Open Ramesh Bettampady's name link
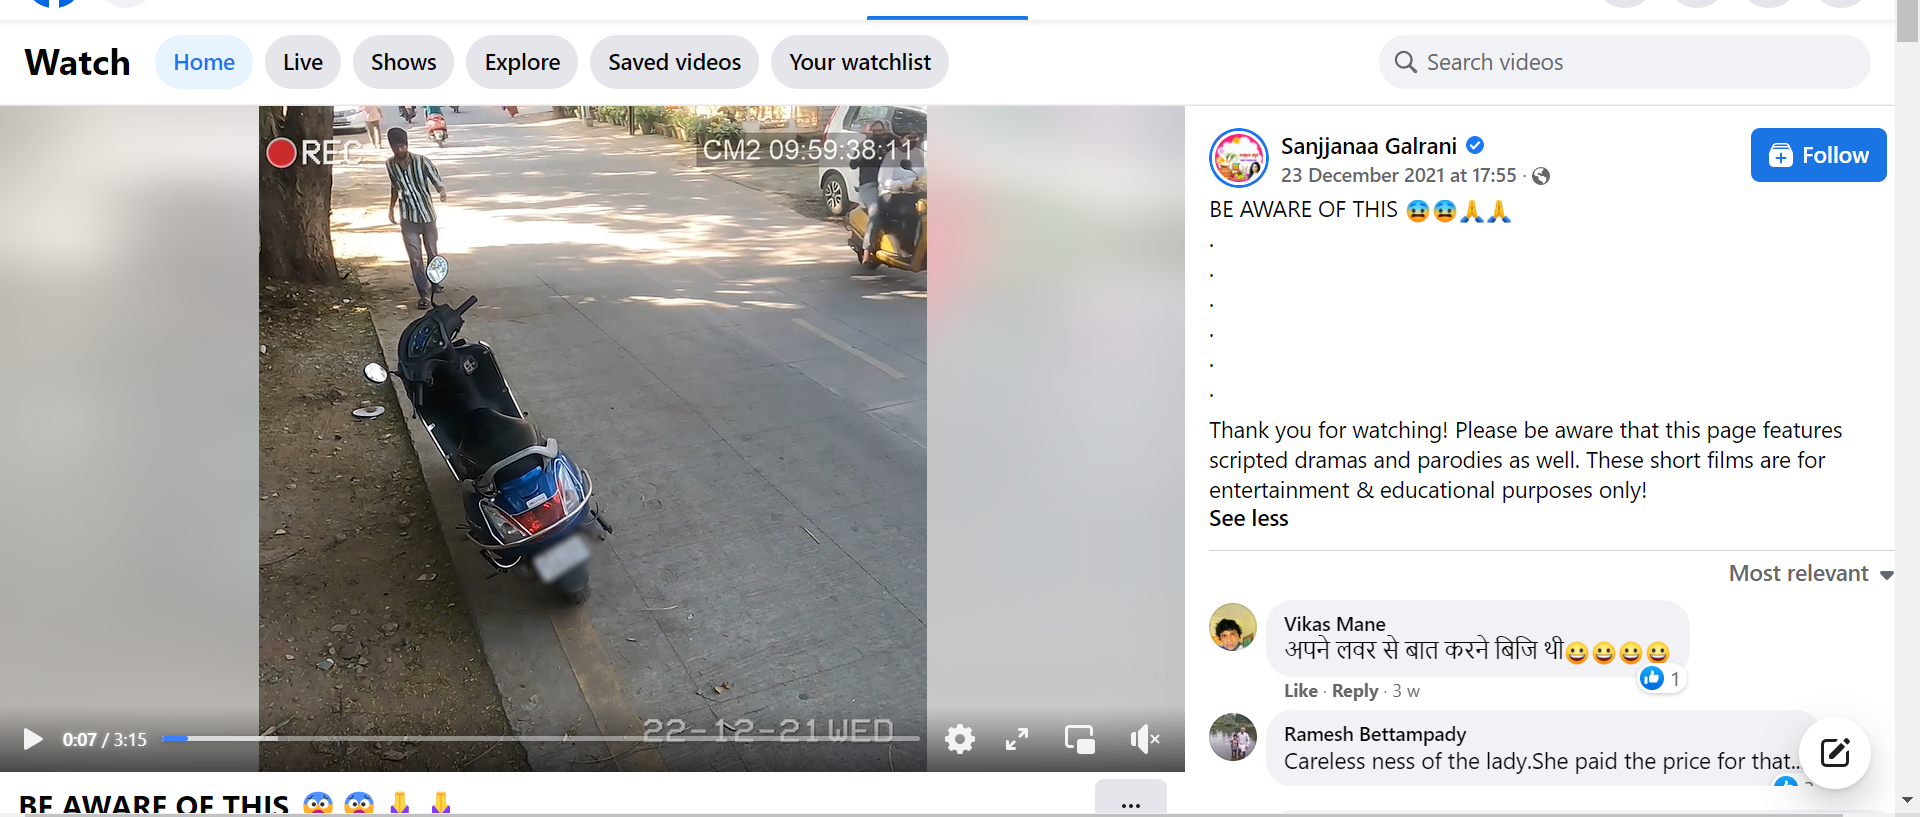The height and width of the screenshot is (817, 1920). 1375,734
